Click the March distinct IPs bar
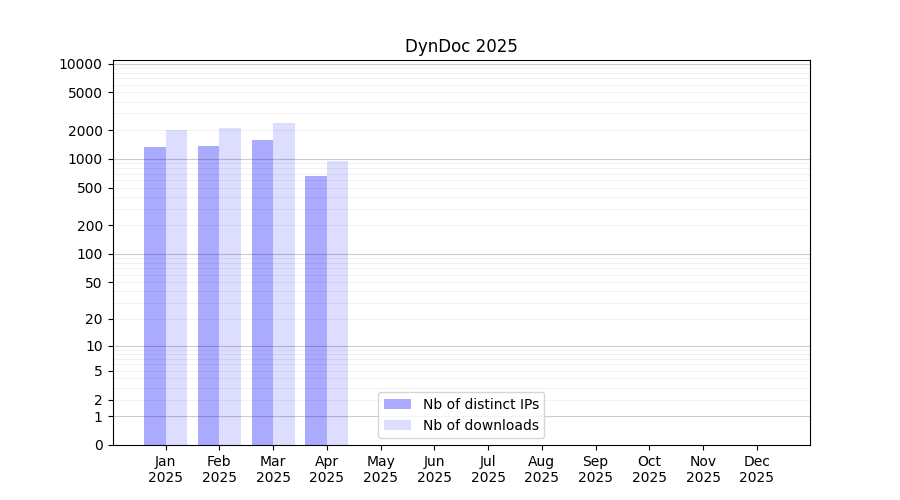The width and height of the screenshot is (900, 500). point(262,293)
